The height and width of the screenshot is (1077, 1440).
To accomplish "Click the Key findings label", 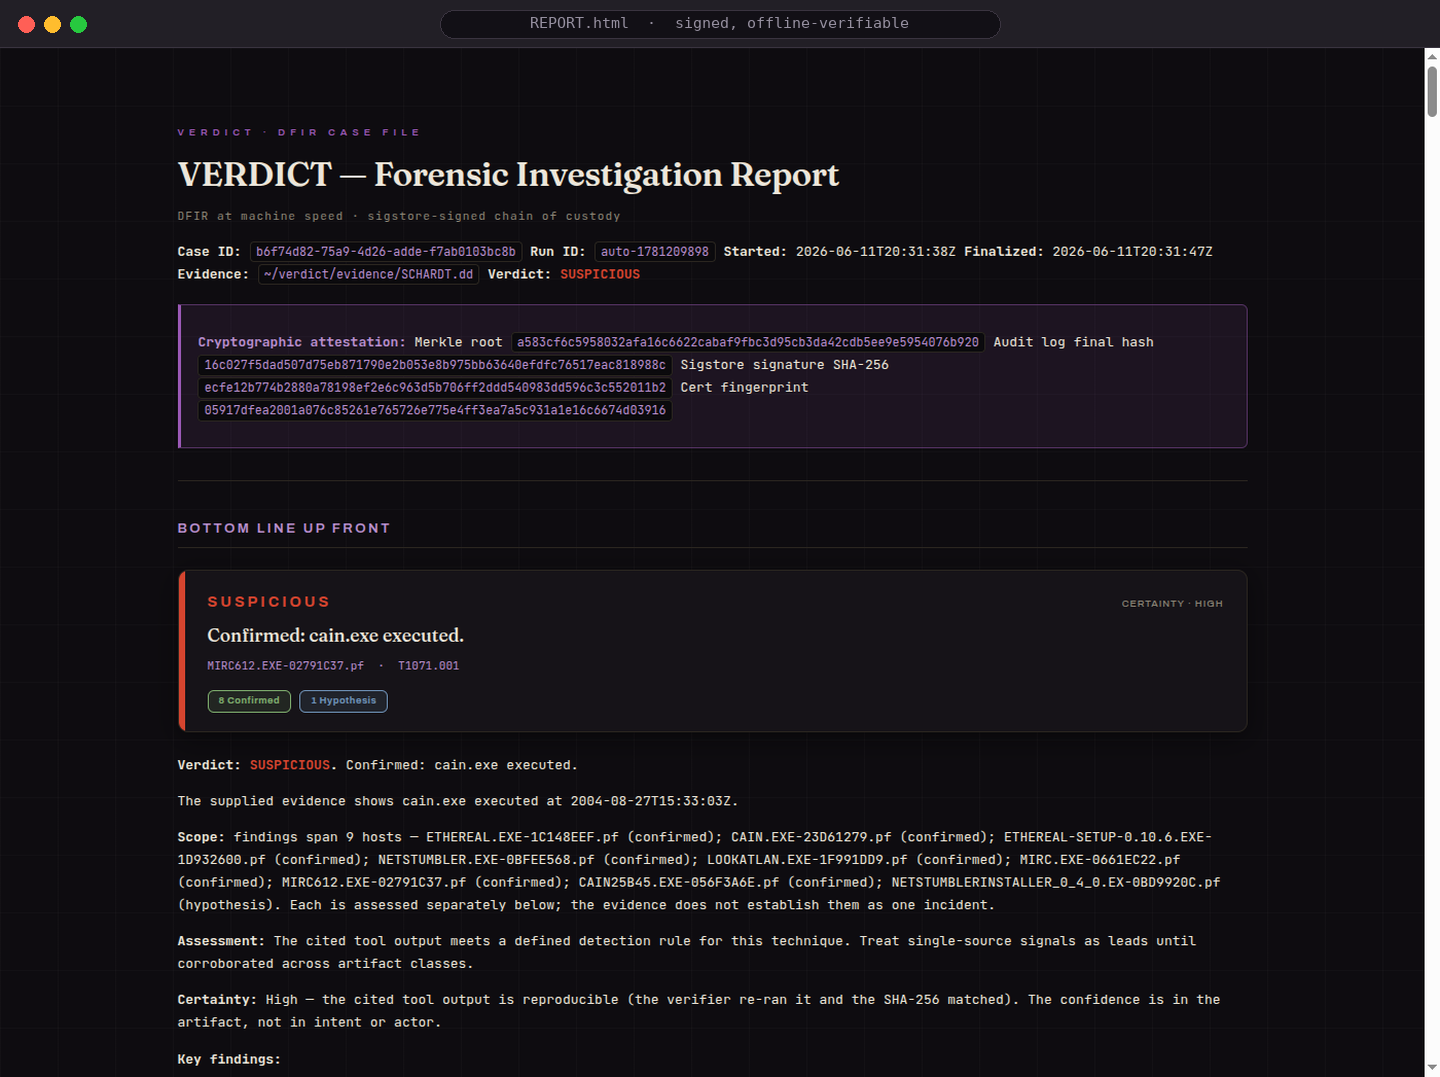I will pyautogui.click(x=229, y=1060).
